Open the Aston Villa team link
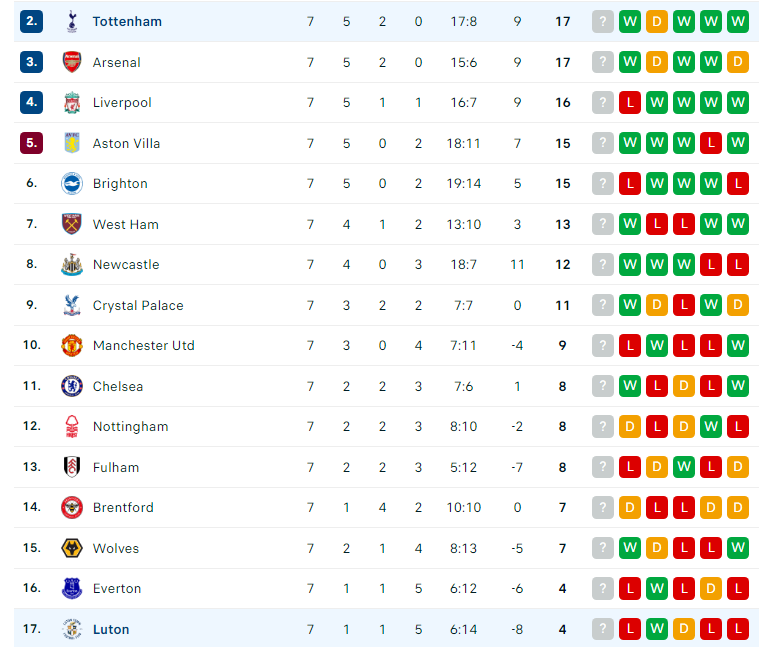 coord(126,143)
